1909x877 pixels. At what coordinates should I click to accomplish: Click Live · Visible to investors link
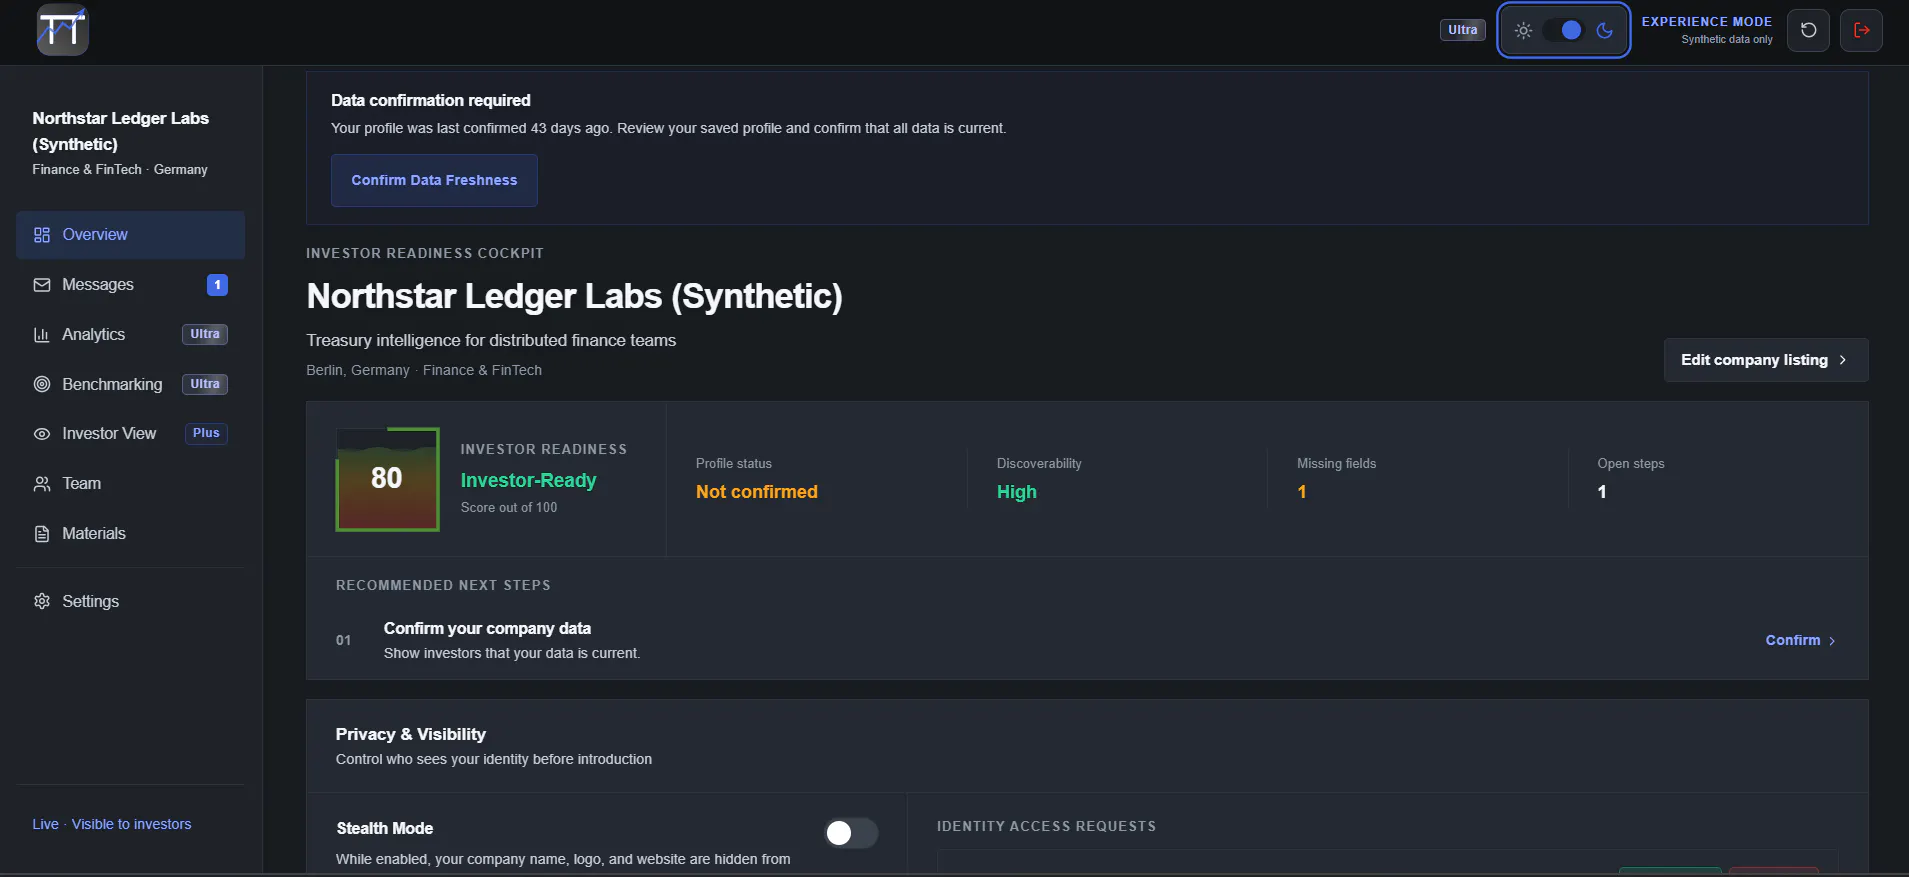112,824
